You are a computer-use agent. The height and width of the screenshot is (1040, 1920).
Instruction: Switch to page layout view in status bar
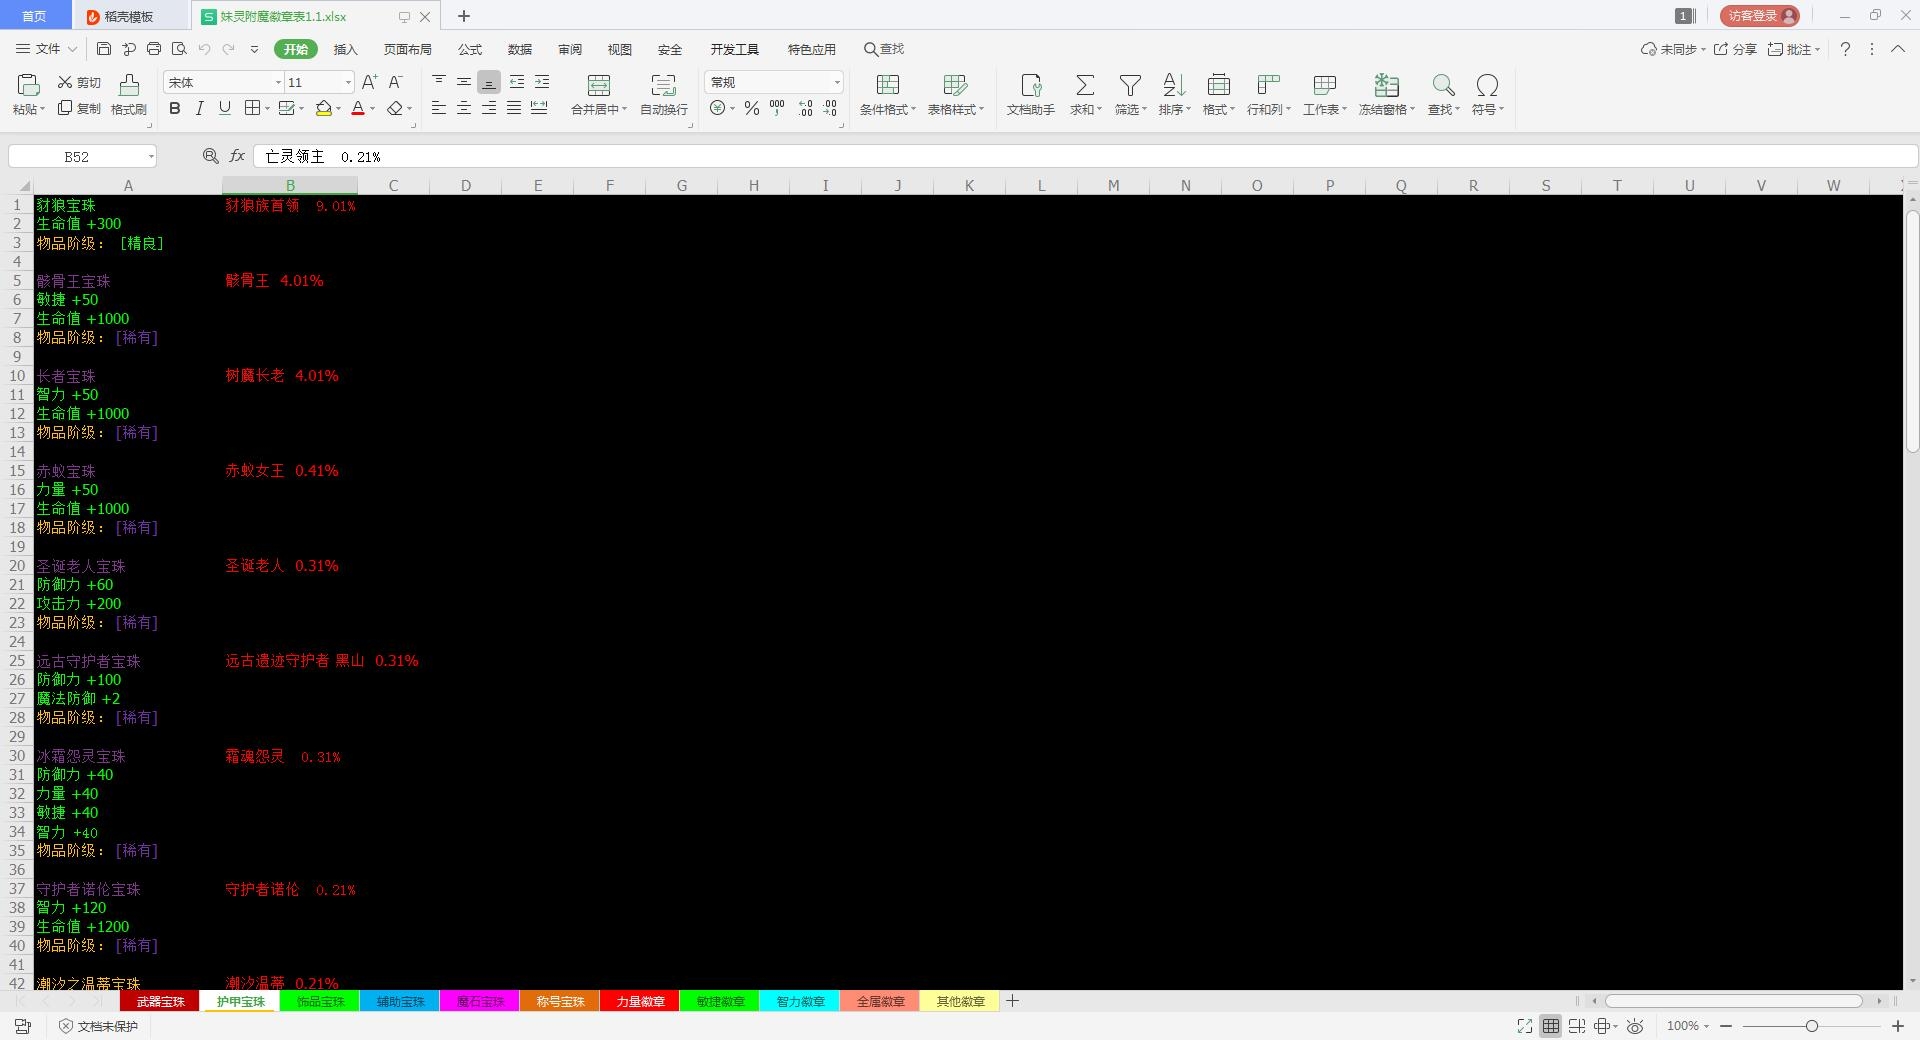pos(1576,1026)
